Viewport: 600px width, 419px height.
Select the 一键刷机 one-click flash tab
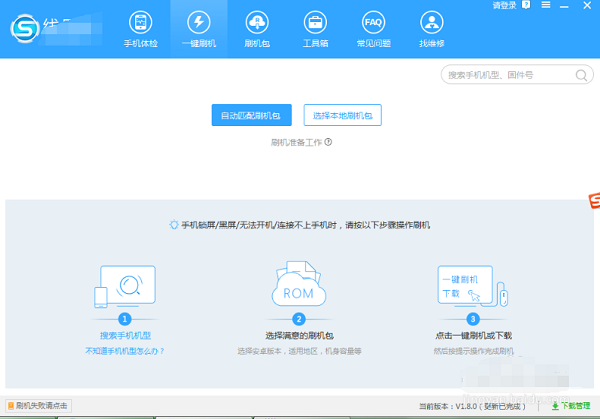click(198, 28)
